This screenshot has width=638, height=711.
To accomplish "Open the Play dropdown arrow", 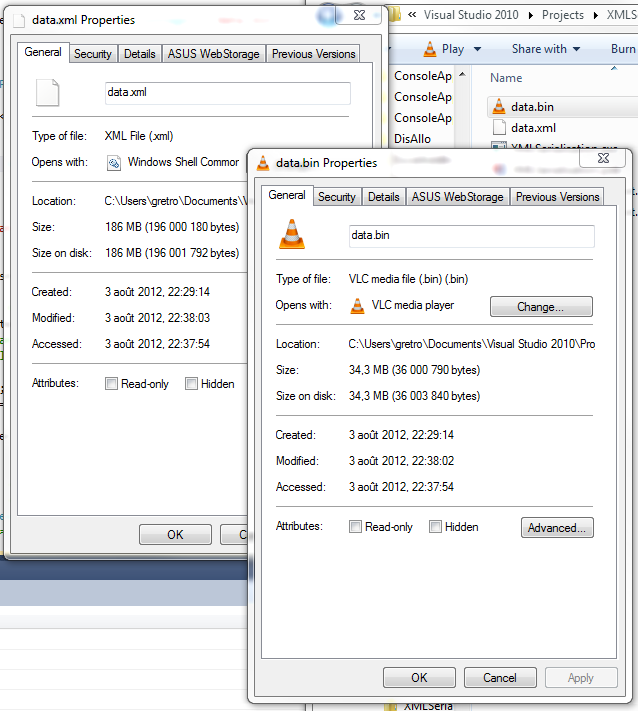I will [477, 50].
